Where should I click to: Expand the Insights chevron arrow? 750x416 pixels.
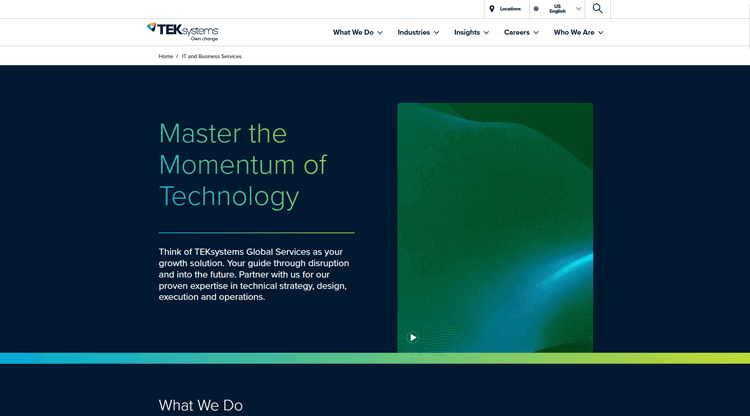[486, 33]
